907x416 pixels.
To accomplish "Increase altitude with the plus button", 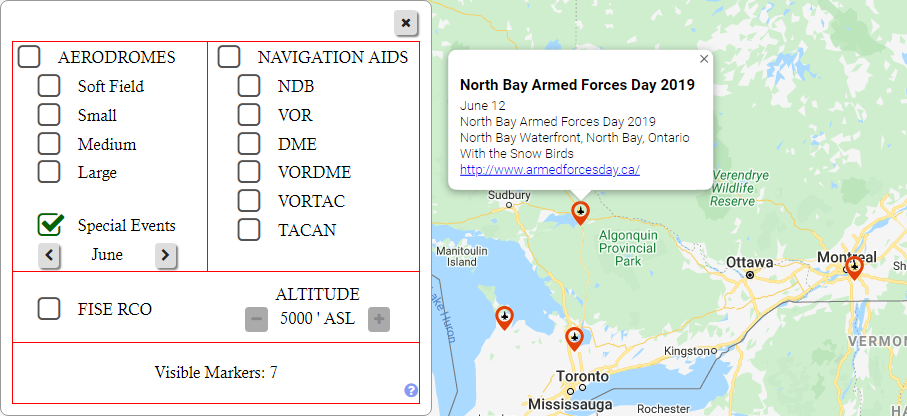I will point(378,320).
